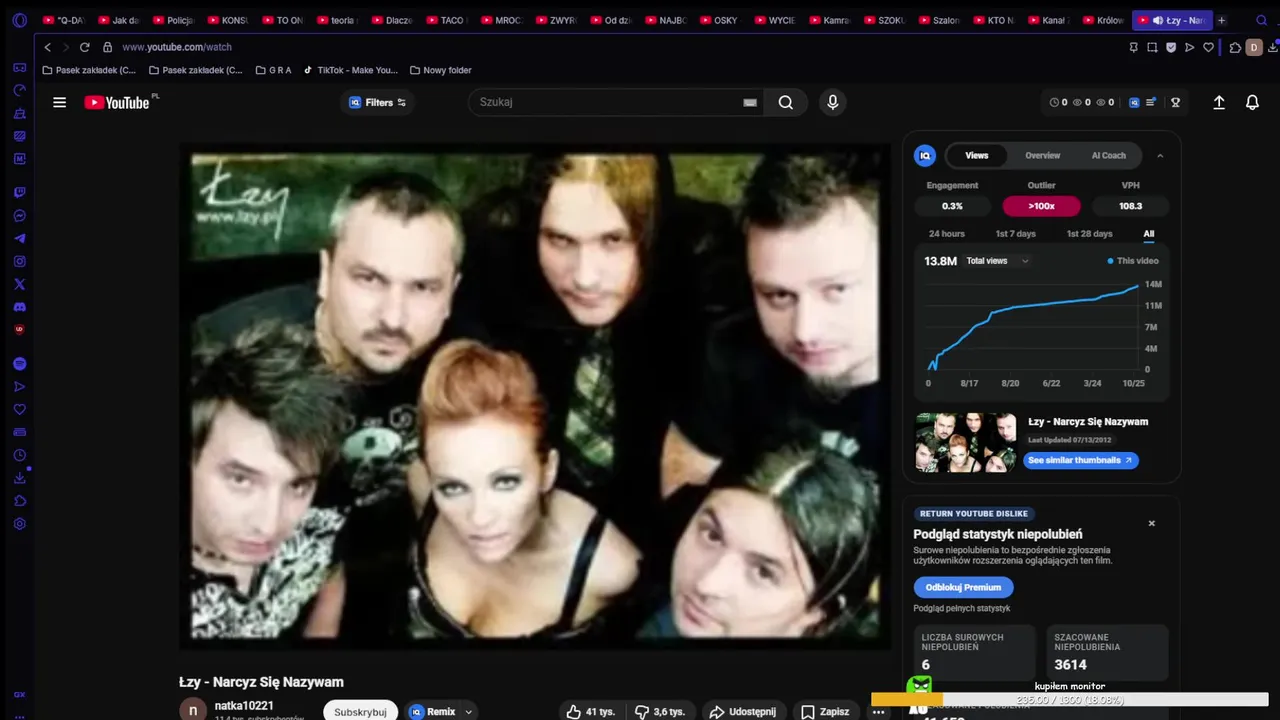The height and width of the screenshot is (720, 1280).
Task: Click the Zapisz save button
Action: coord(825,712)
